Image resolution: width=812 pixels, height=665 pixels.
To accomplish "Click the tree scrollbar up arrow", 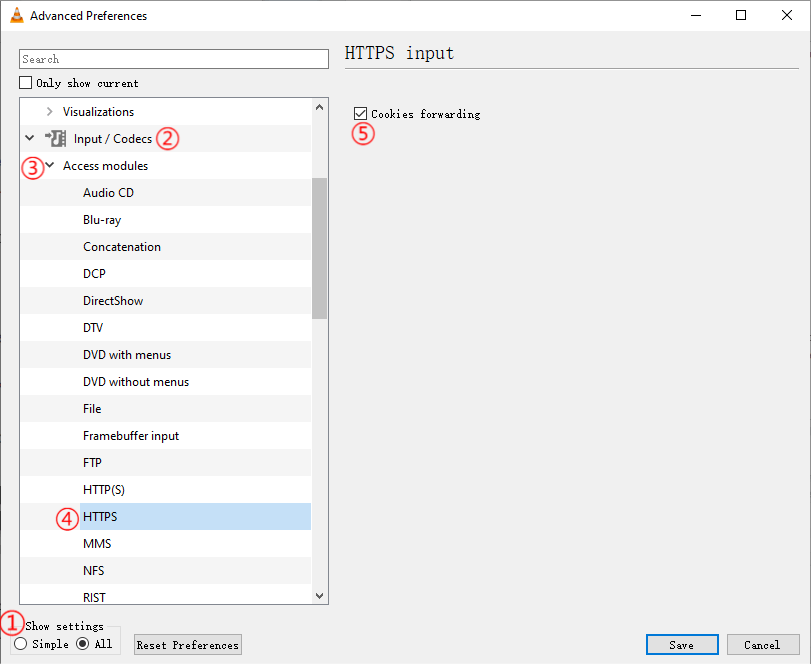I will pyautogui.click(x=320, y=106).
